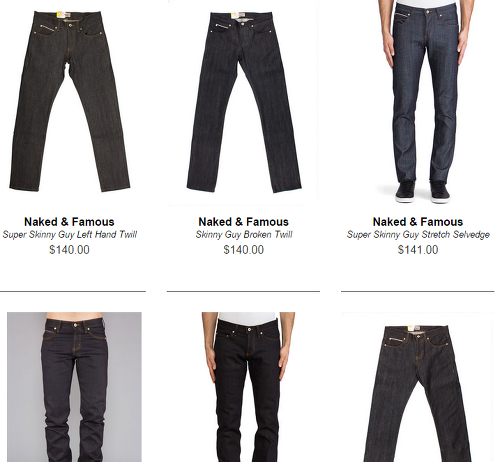
Task: Click the yellow tag on bottom-right jeans
Action: tap(411, 328)
